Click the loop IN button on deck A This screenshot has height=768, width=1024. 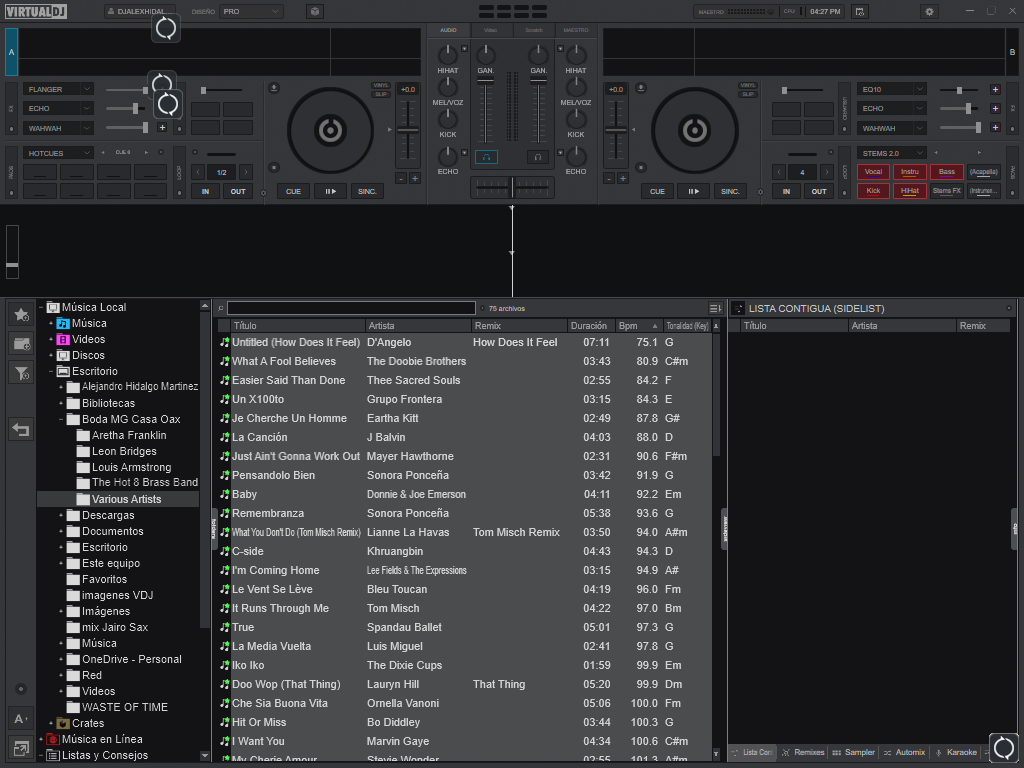205,191
